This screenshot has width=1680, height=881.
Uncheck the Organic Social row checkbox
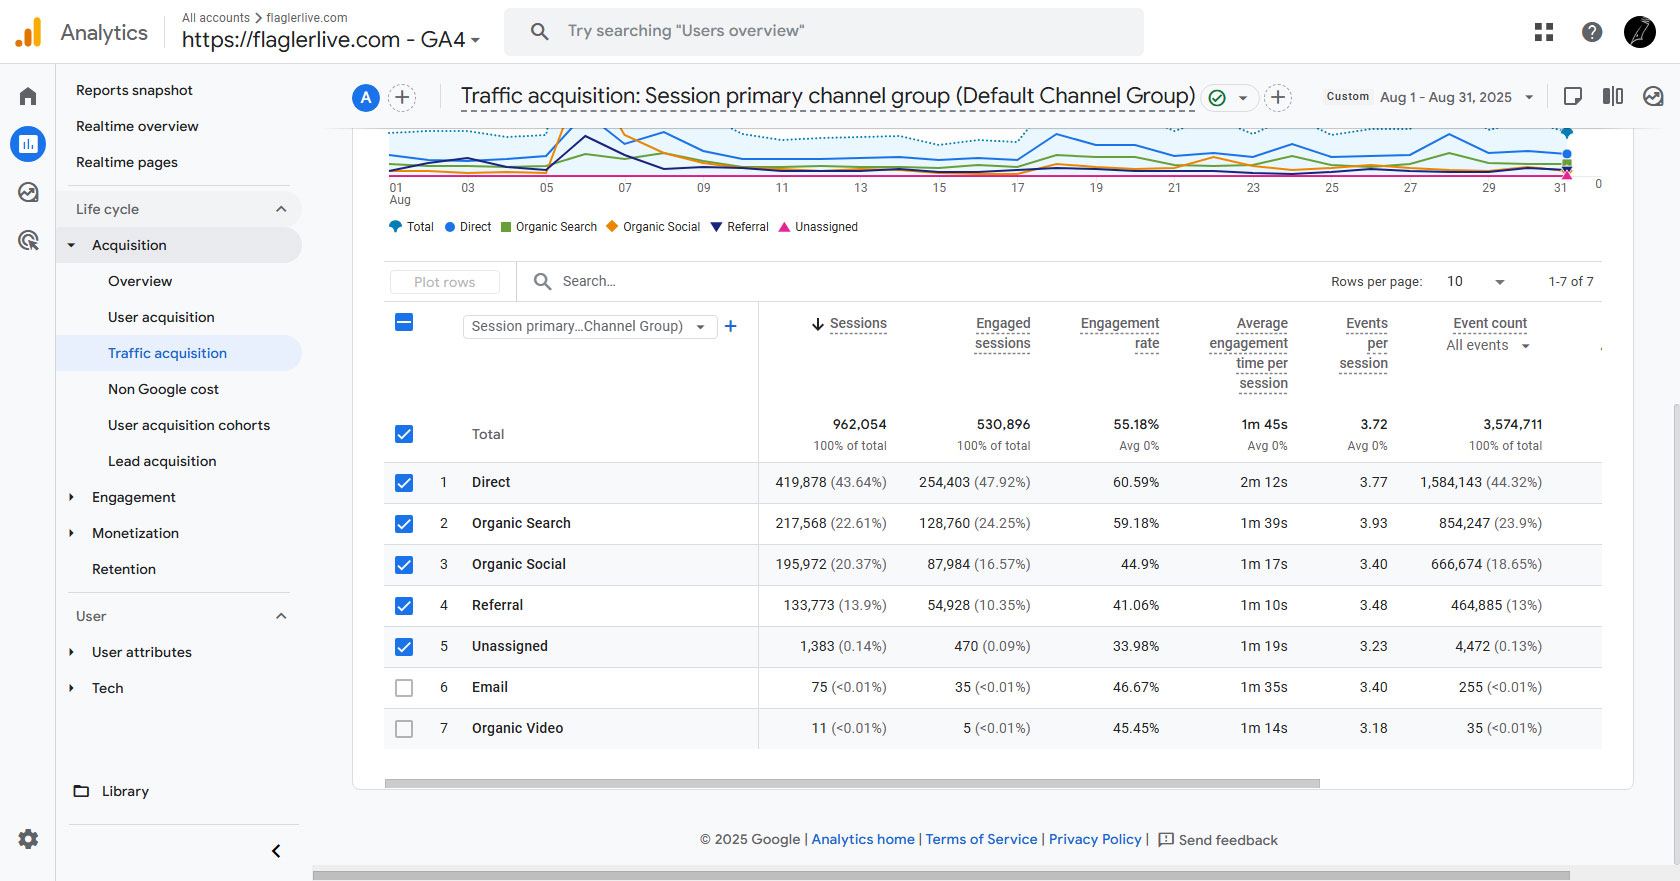404,565
